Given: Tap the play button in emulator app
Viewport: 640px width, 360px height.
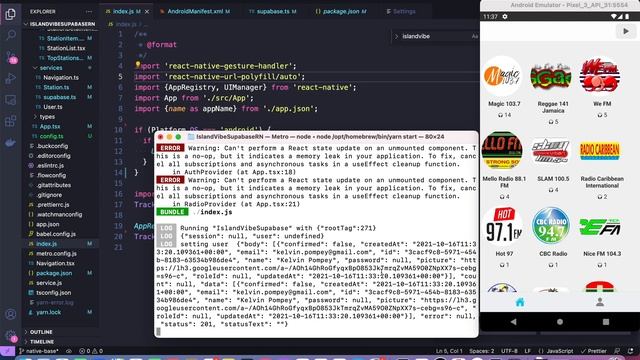Looking at the screenshot, I should pos(626,31).
